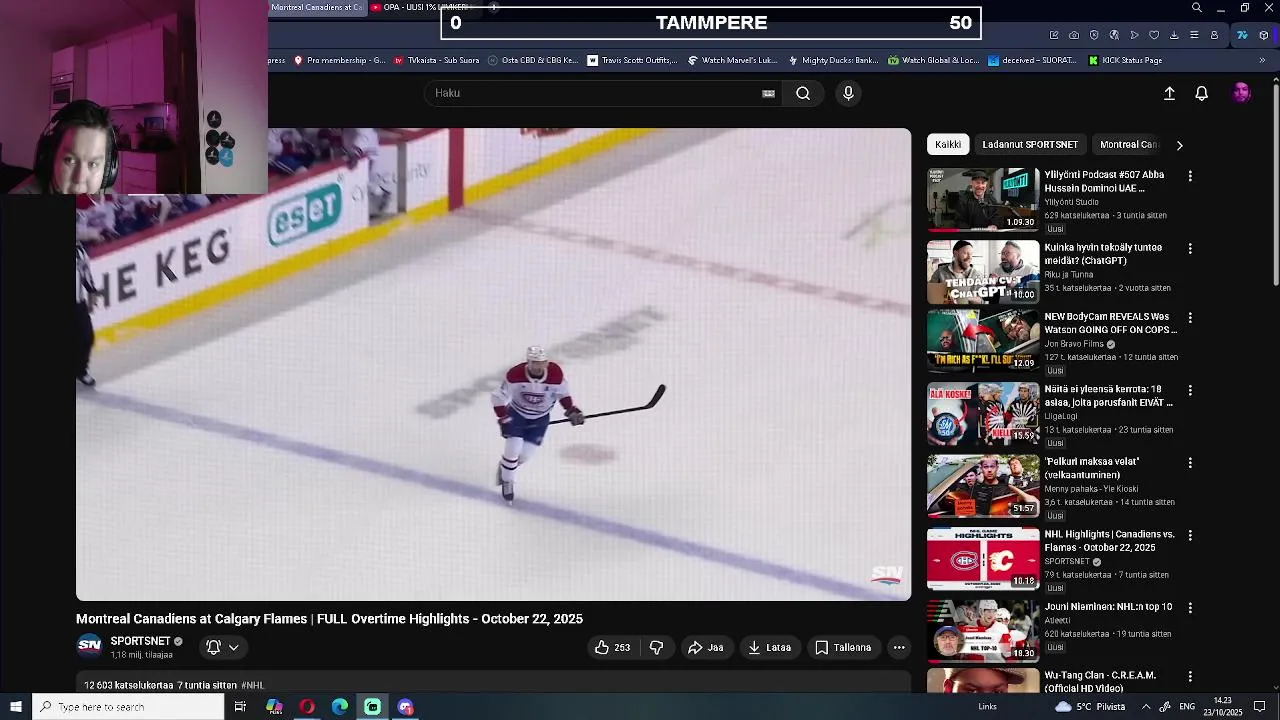The height and width of the screenshot is (720, 1280).
Task: Activate voice search microphone icon
Action: 848,93
